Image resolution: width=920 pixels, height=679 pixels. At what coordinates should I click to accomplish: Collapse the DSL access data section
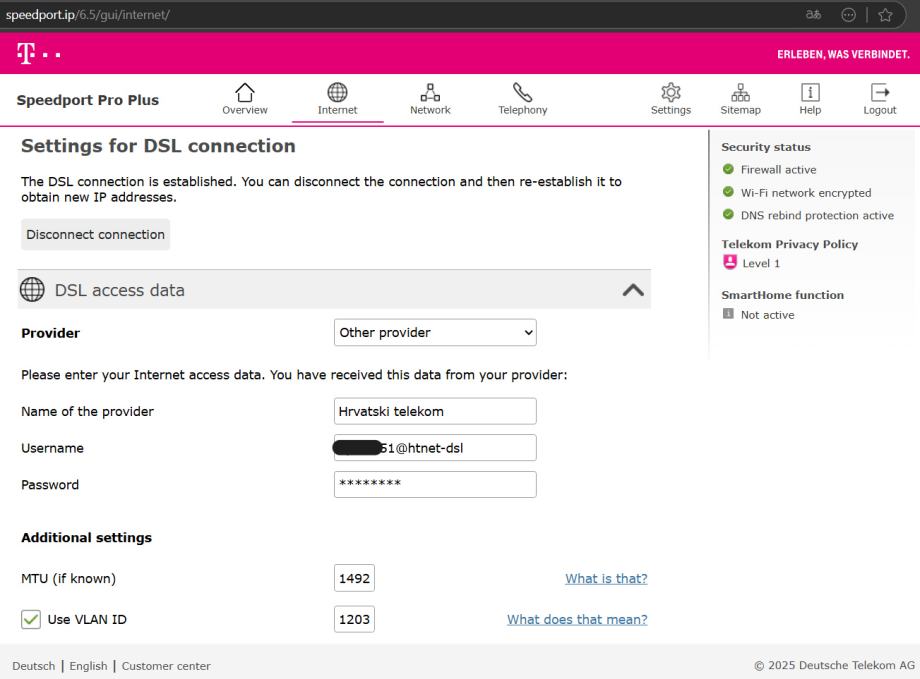(633, 290)
